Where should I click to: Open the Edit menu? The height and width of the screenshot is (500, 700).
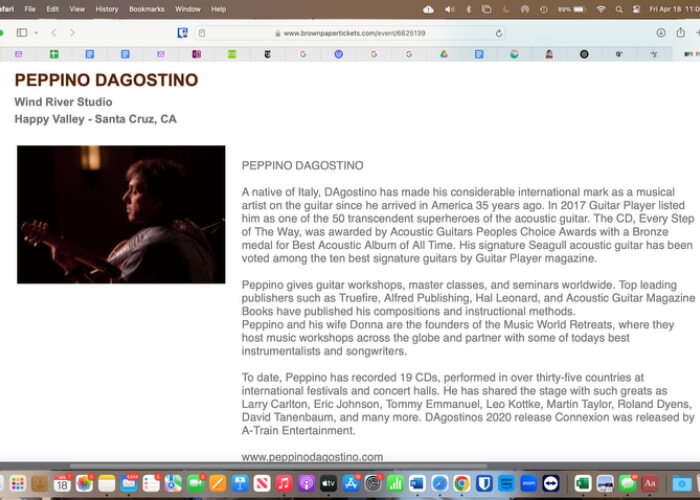[52, 9]
